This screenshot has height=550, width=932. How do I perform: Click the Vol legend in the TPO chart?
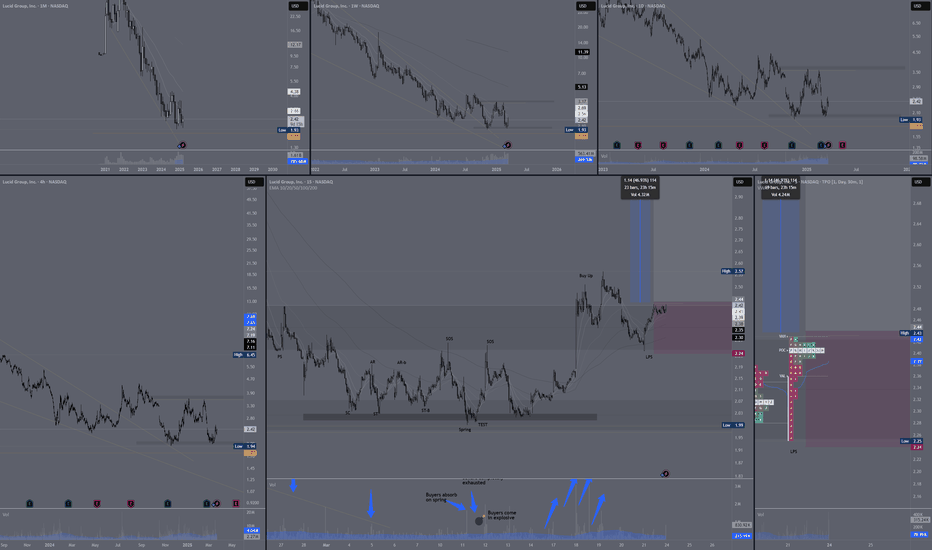click(760, 514)
